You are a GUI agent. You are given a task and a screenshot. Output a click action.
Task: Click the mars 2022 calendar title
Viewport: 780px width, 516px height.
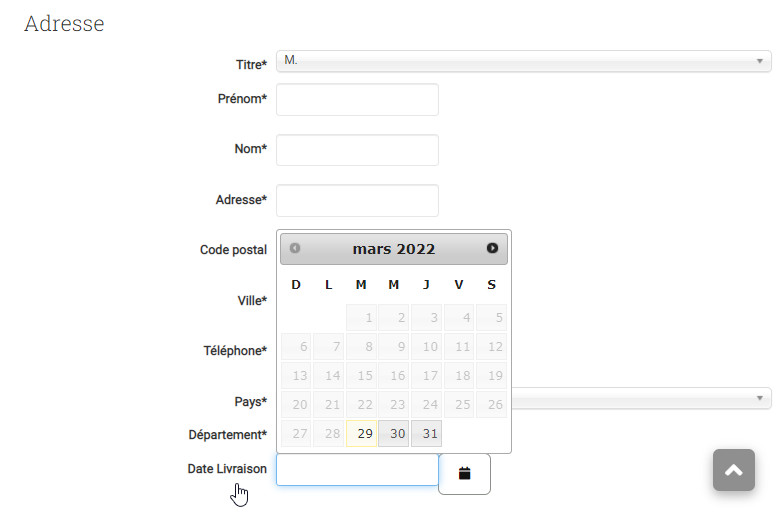click(x=393, y=249)
